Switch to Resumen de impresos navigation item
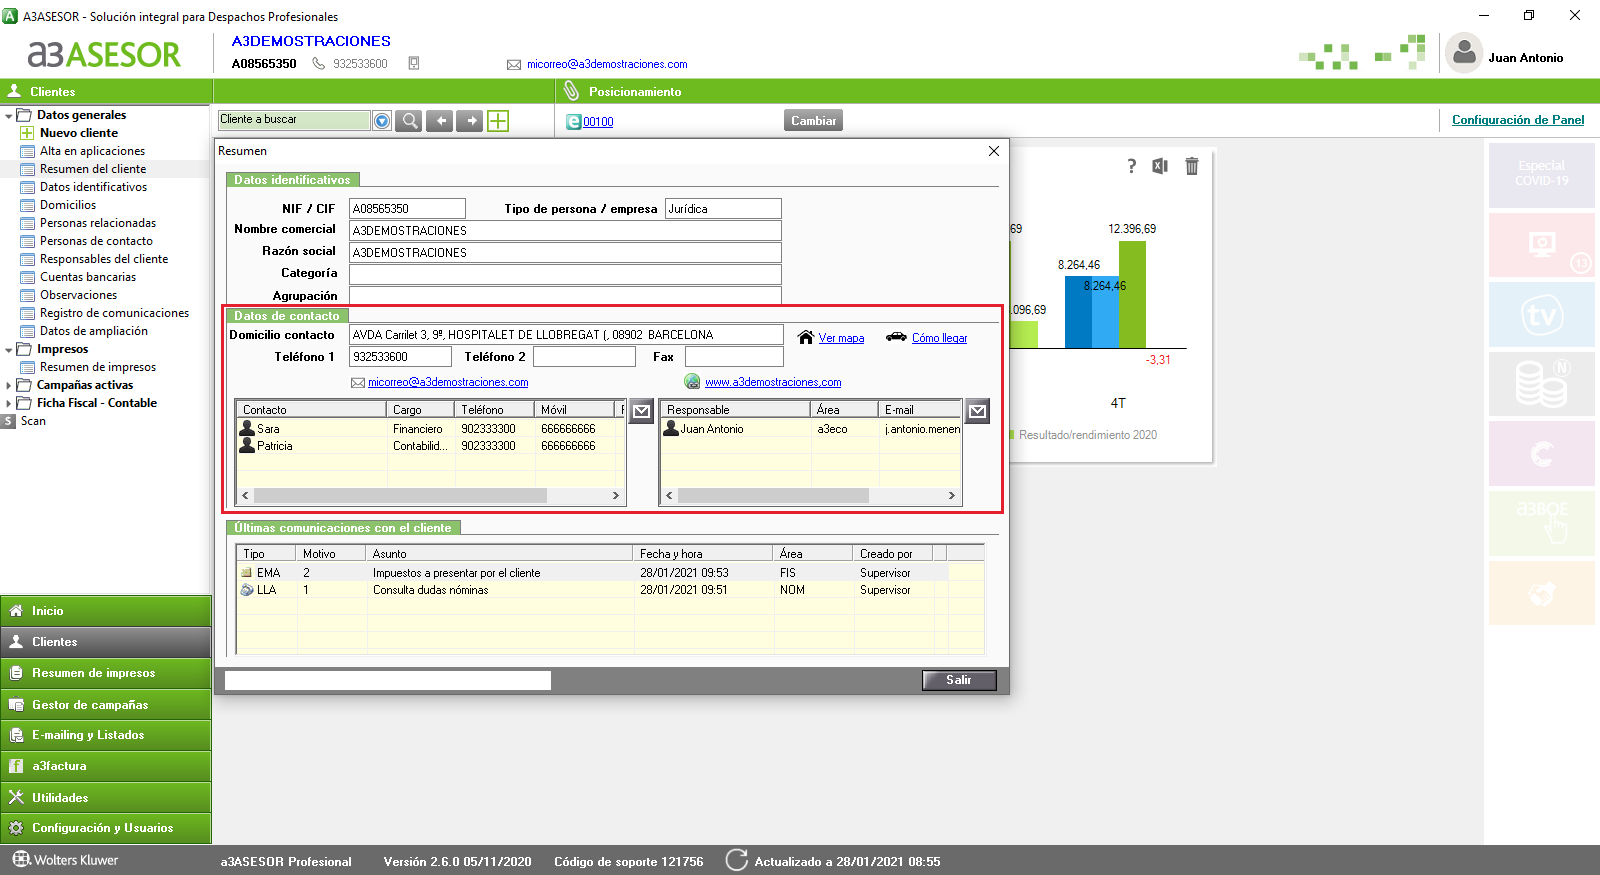Image resolution: width=1600 pixels, height=875 pixels. [x=106, y=673]
